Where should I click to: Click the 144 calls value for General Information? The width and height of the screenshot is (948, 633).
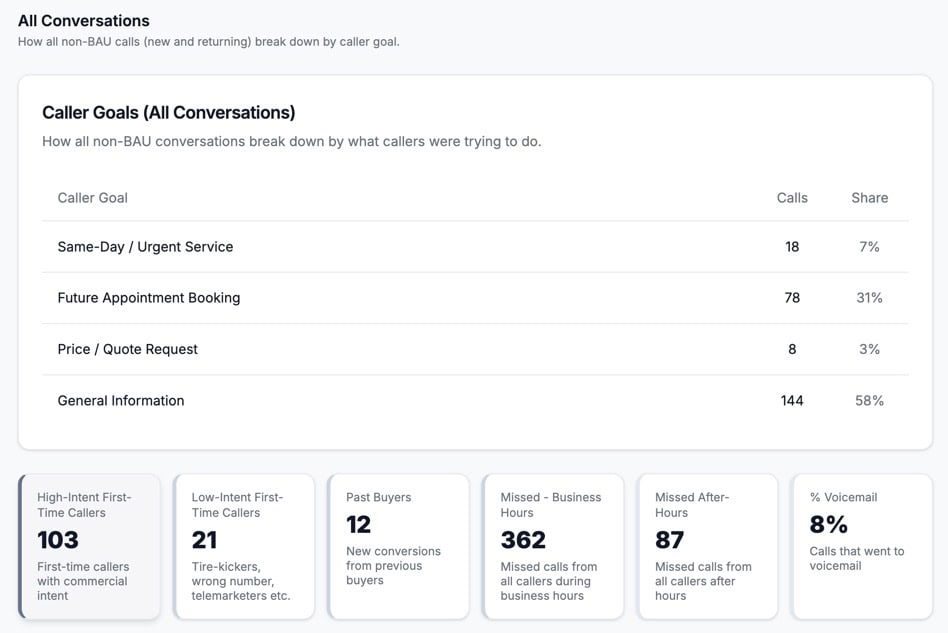[x=792, y=401]
